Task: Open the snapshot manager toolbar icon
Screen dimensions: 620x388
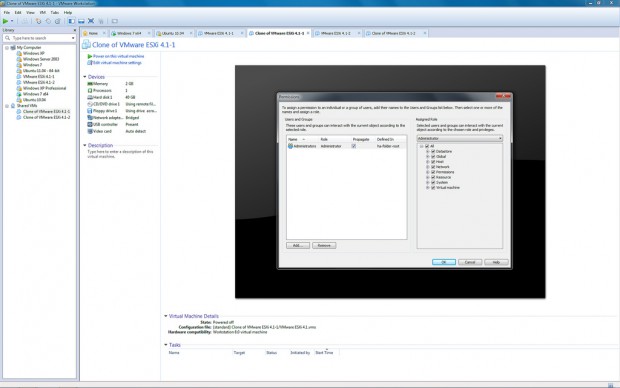Action: point(57,21)
